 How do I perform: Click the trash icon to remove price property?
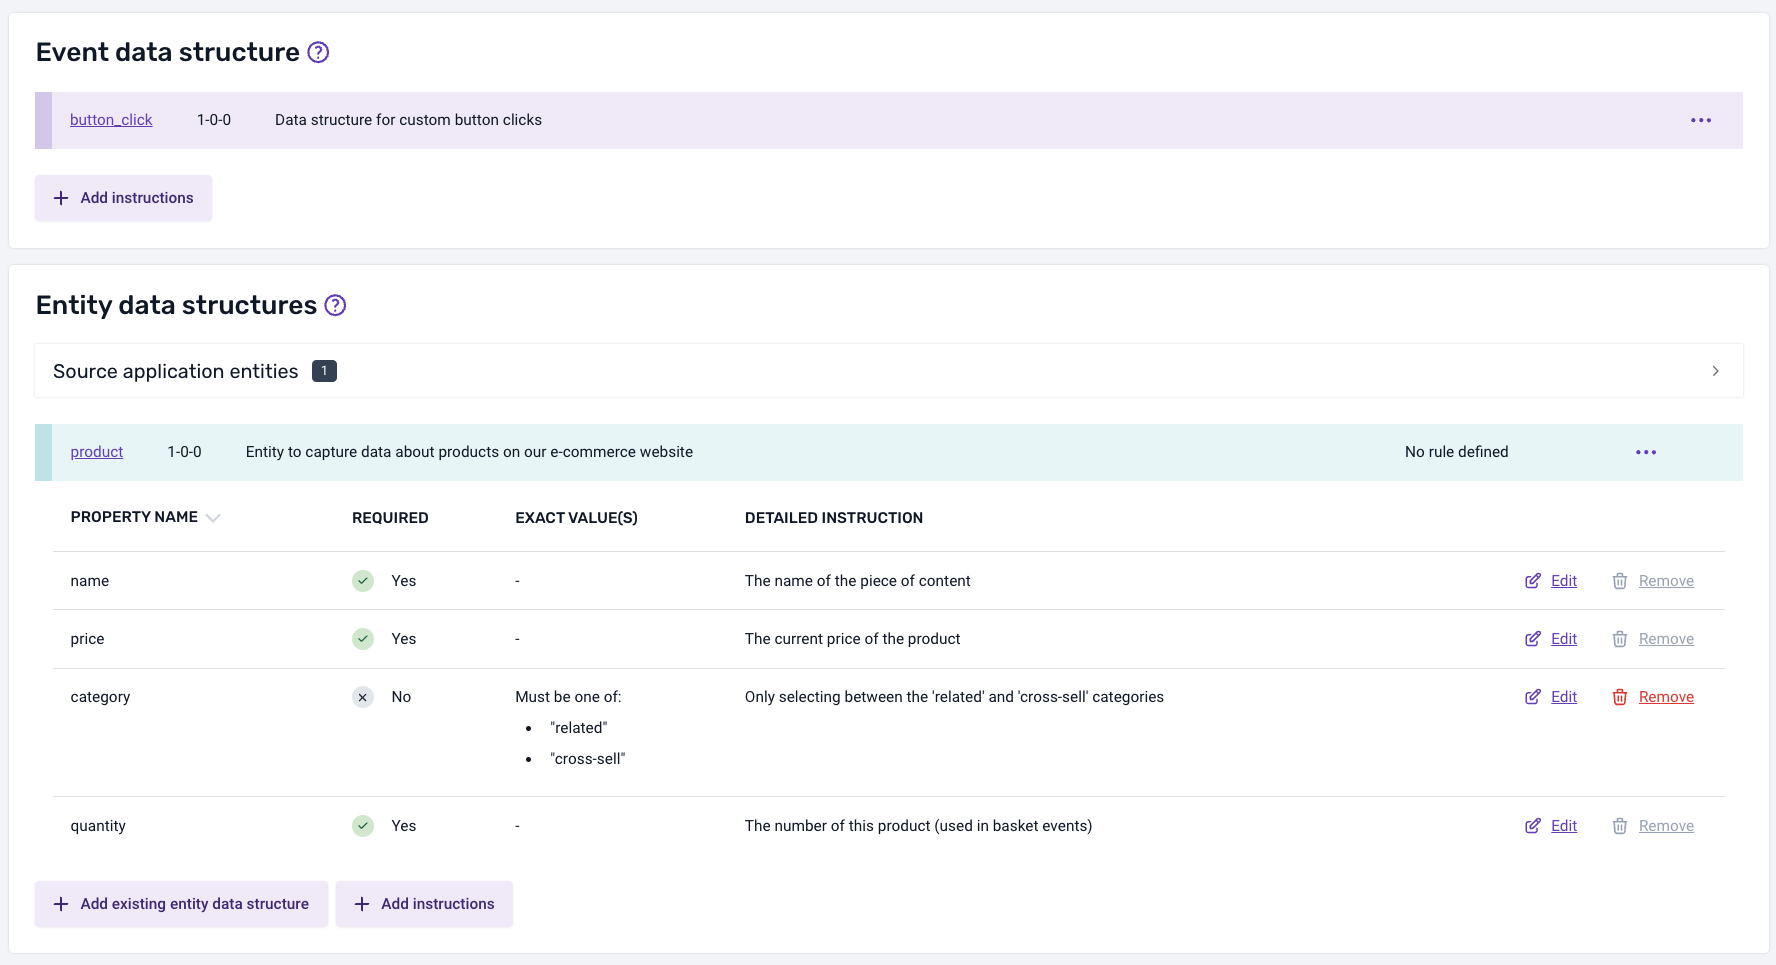click(x=1620, y=638)
